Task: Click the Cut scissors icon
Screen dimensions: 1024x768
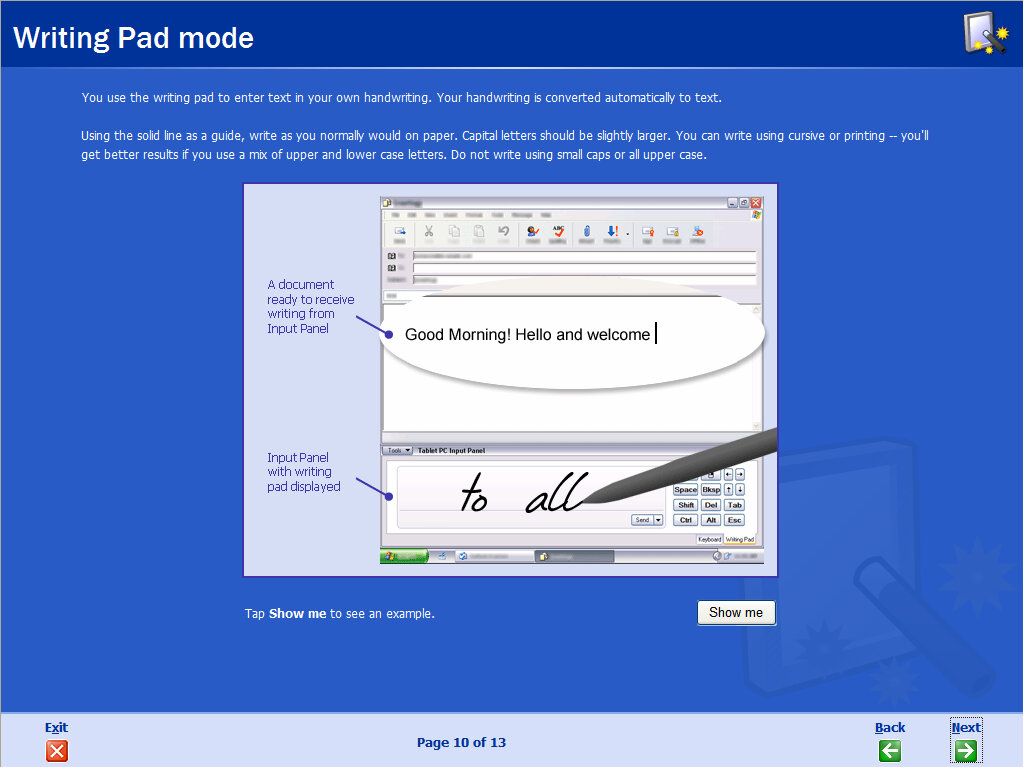Action: 429,231
